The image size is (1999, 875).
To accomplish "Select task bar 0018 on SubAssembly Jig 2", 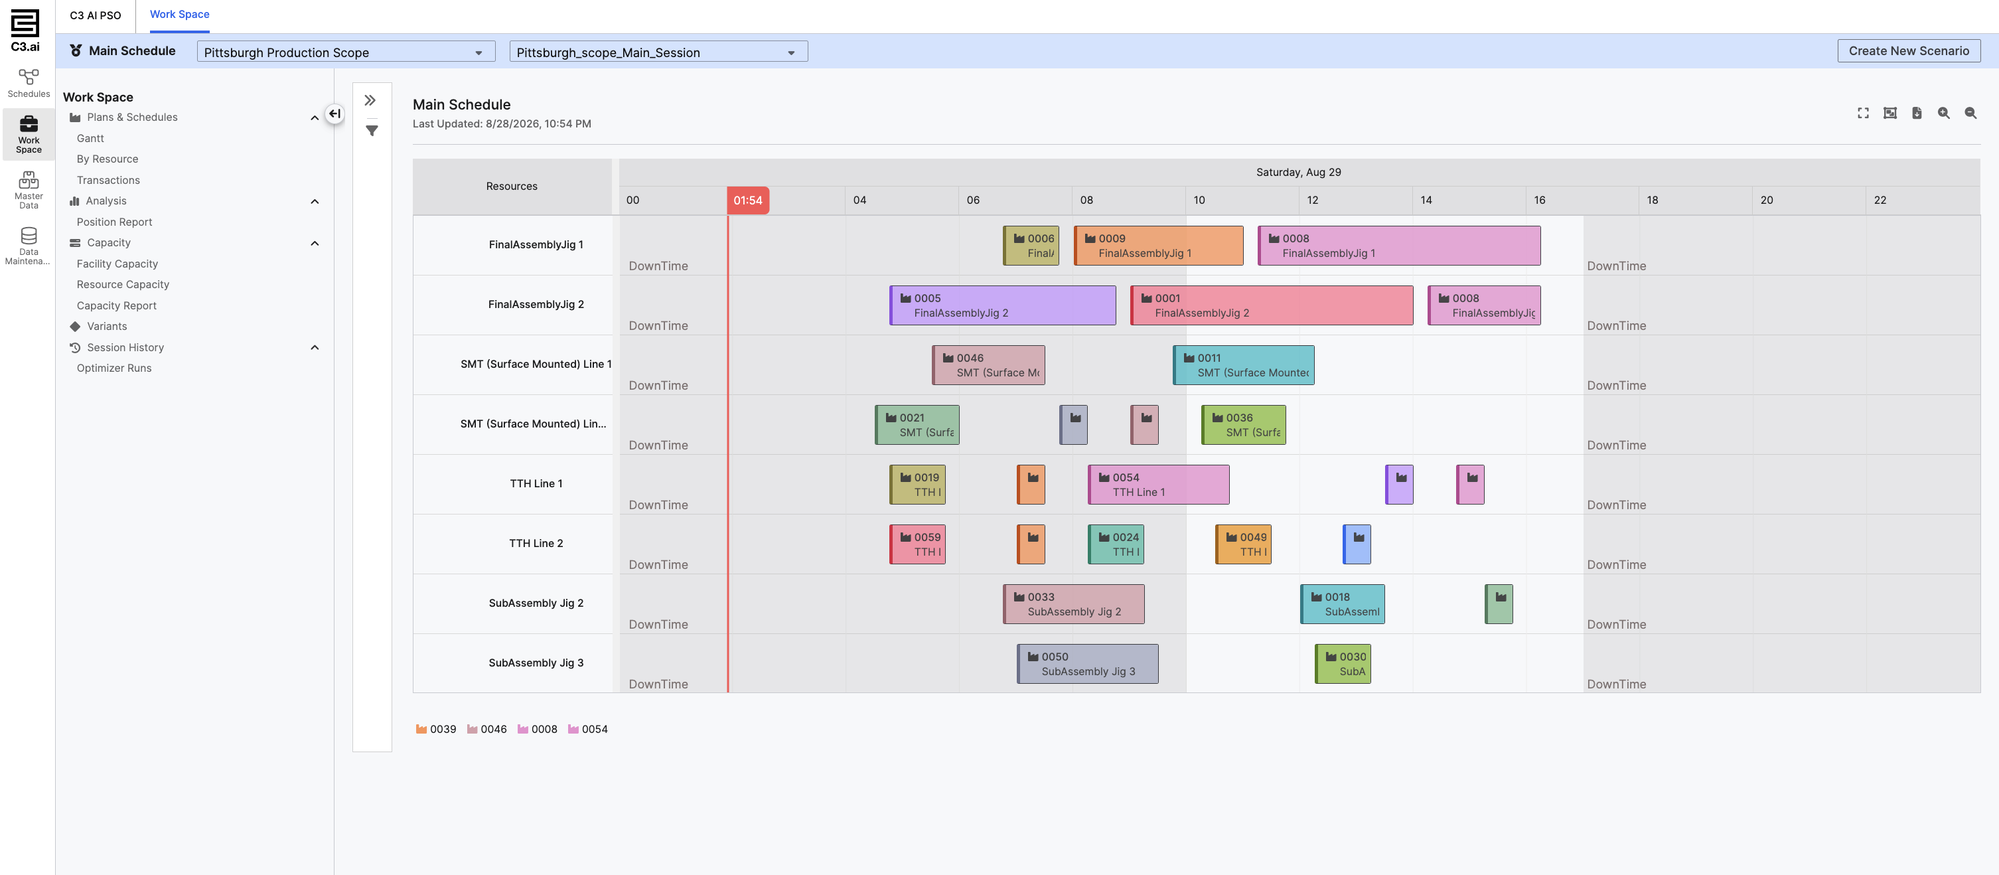I will click(1343, 604).
